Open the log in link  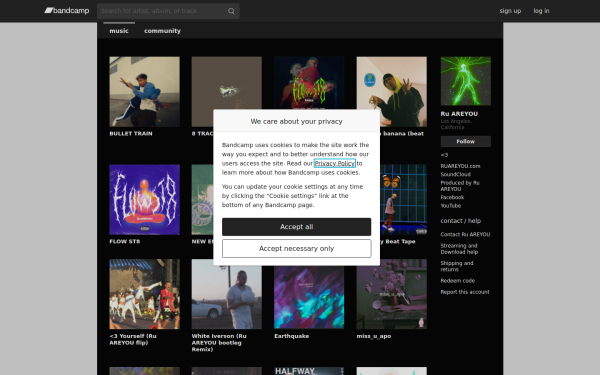pyautogui.click(x=541, y=11)
